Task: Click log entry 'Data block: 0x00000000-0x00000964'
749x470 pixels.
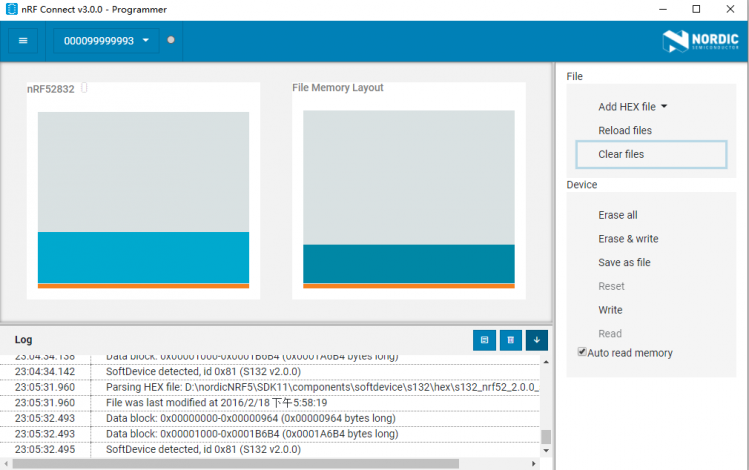Action: coord(270,418)
